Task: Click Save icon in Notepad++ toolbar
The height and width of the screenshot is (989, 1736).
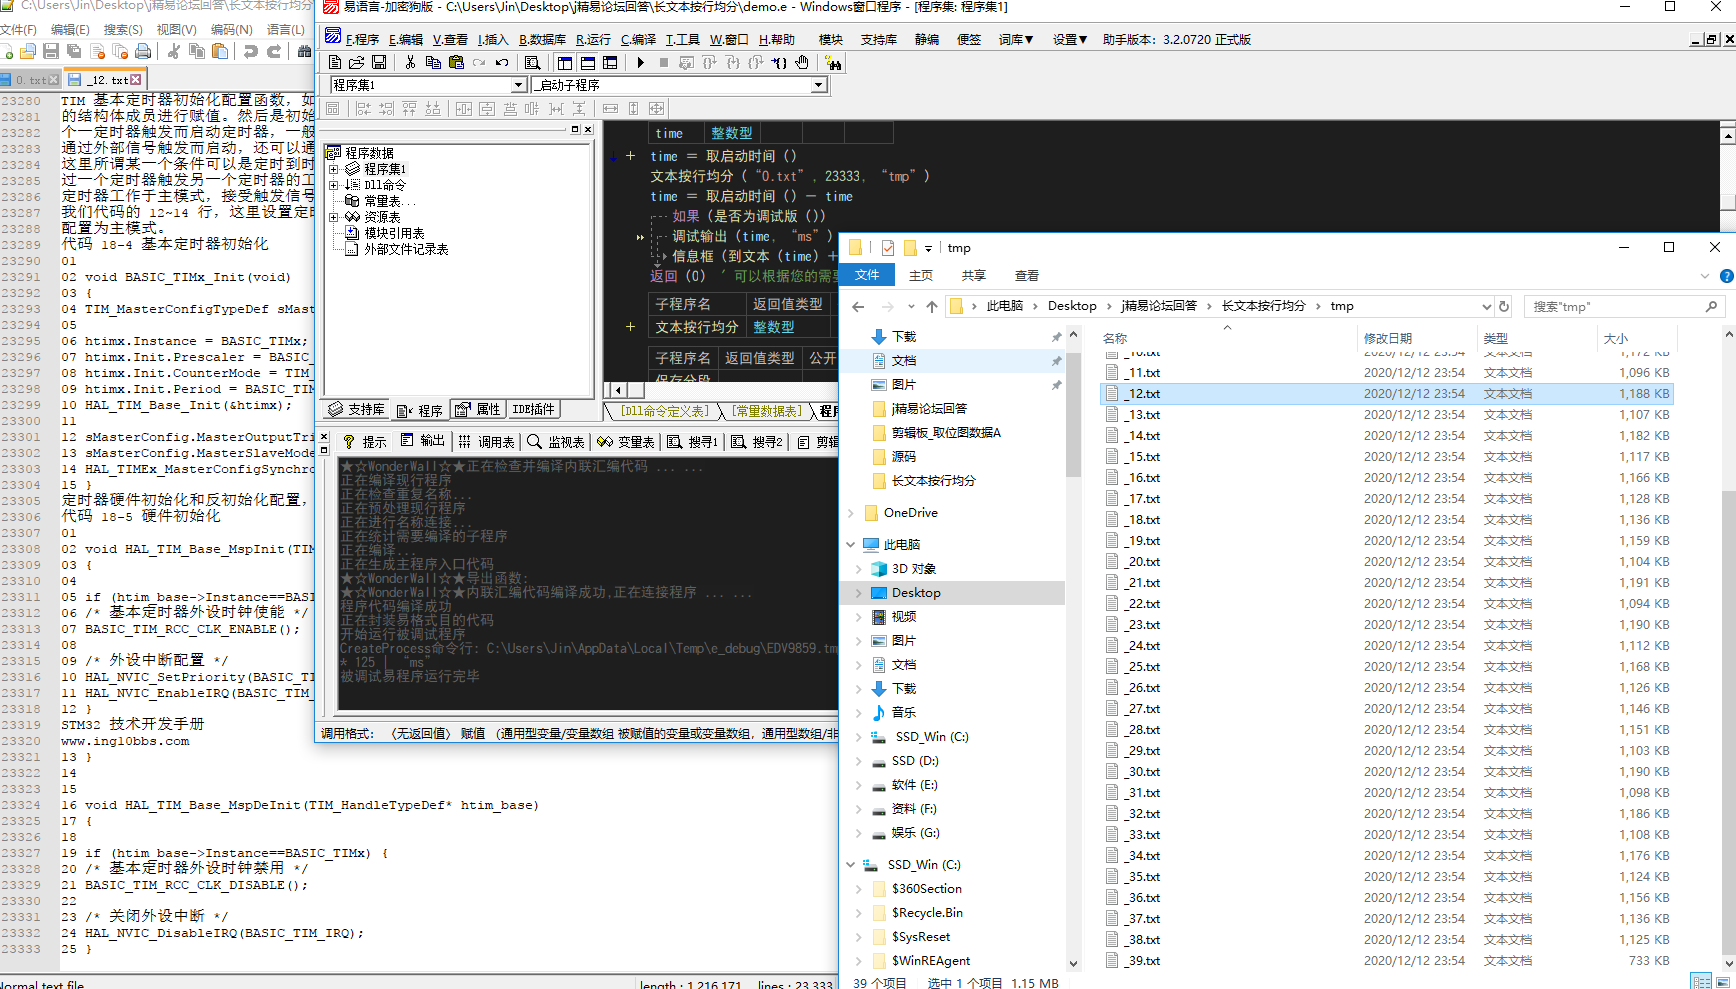Action: [x=51, y=51]
